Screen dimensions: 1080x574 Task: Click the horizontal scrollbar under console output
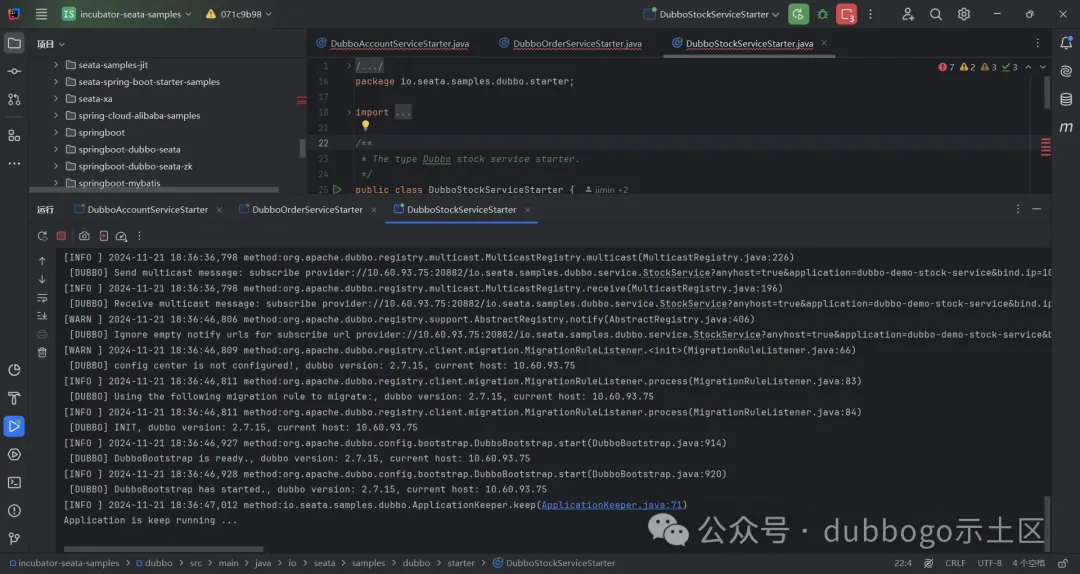160,549
